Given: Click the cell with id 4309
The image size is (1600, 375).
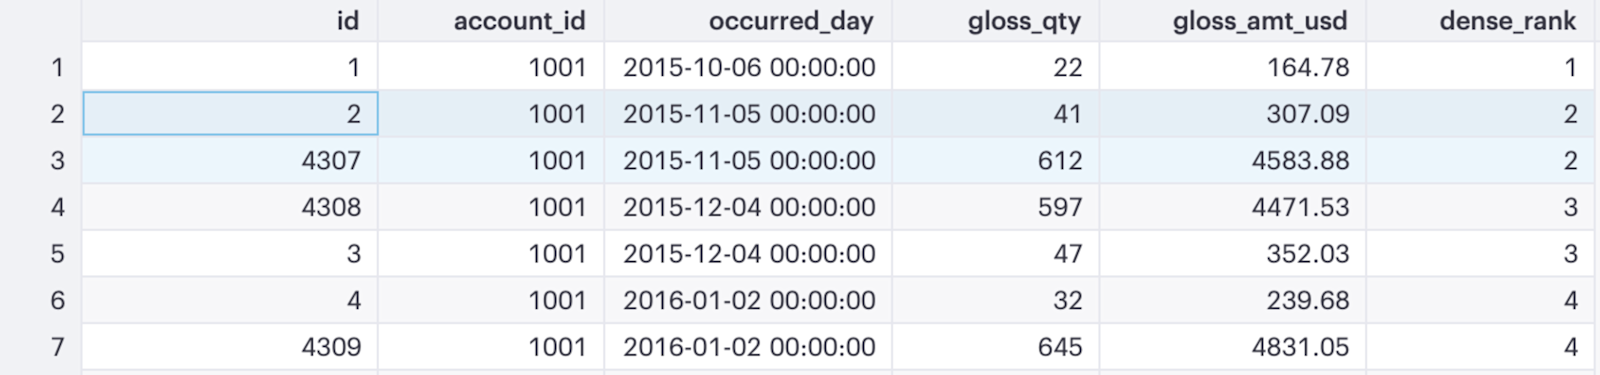Looking at the screenshot, I should click(230, 346).
